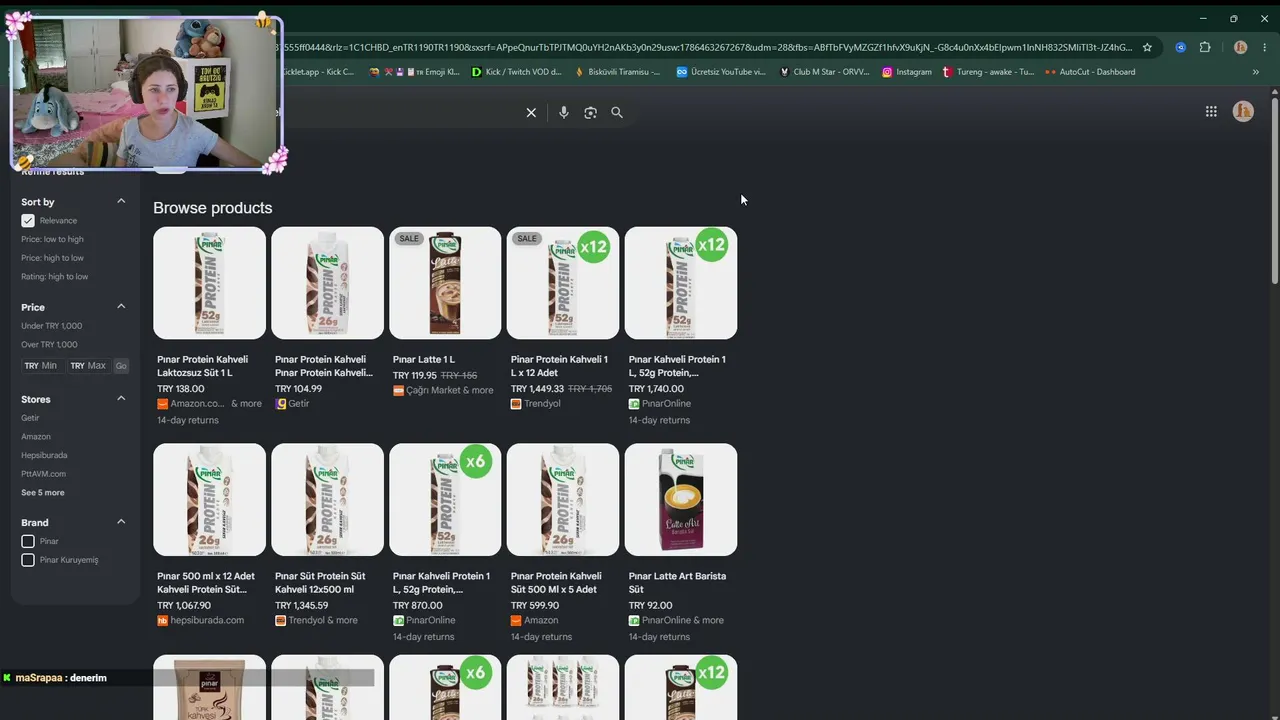Open the Chrome three-dot menu
This screenshot has height=720, width=1280.
point(1265,47)
